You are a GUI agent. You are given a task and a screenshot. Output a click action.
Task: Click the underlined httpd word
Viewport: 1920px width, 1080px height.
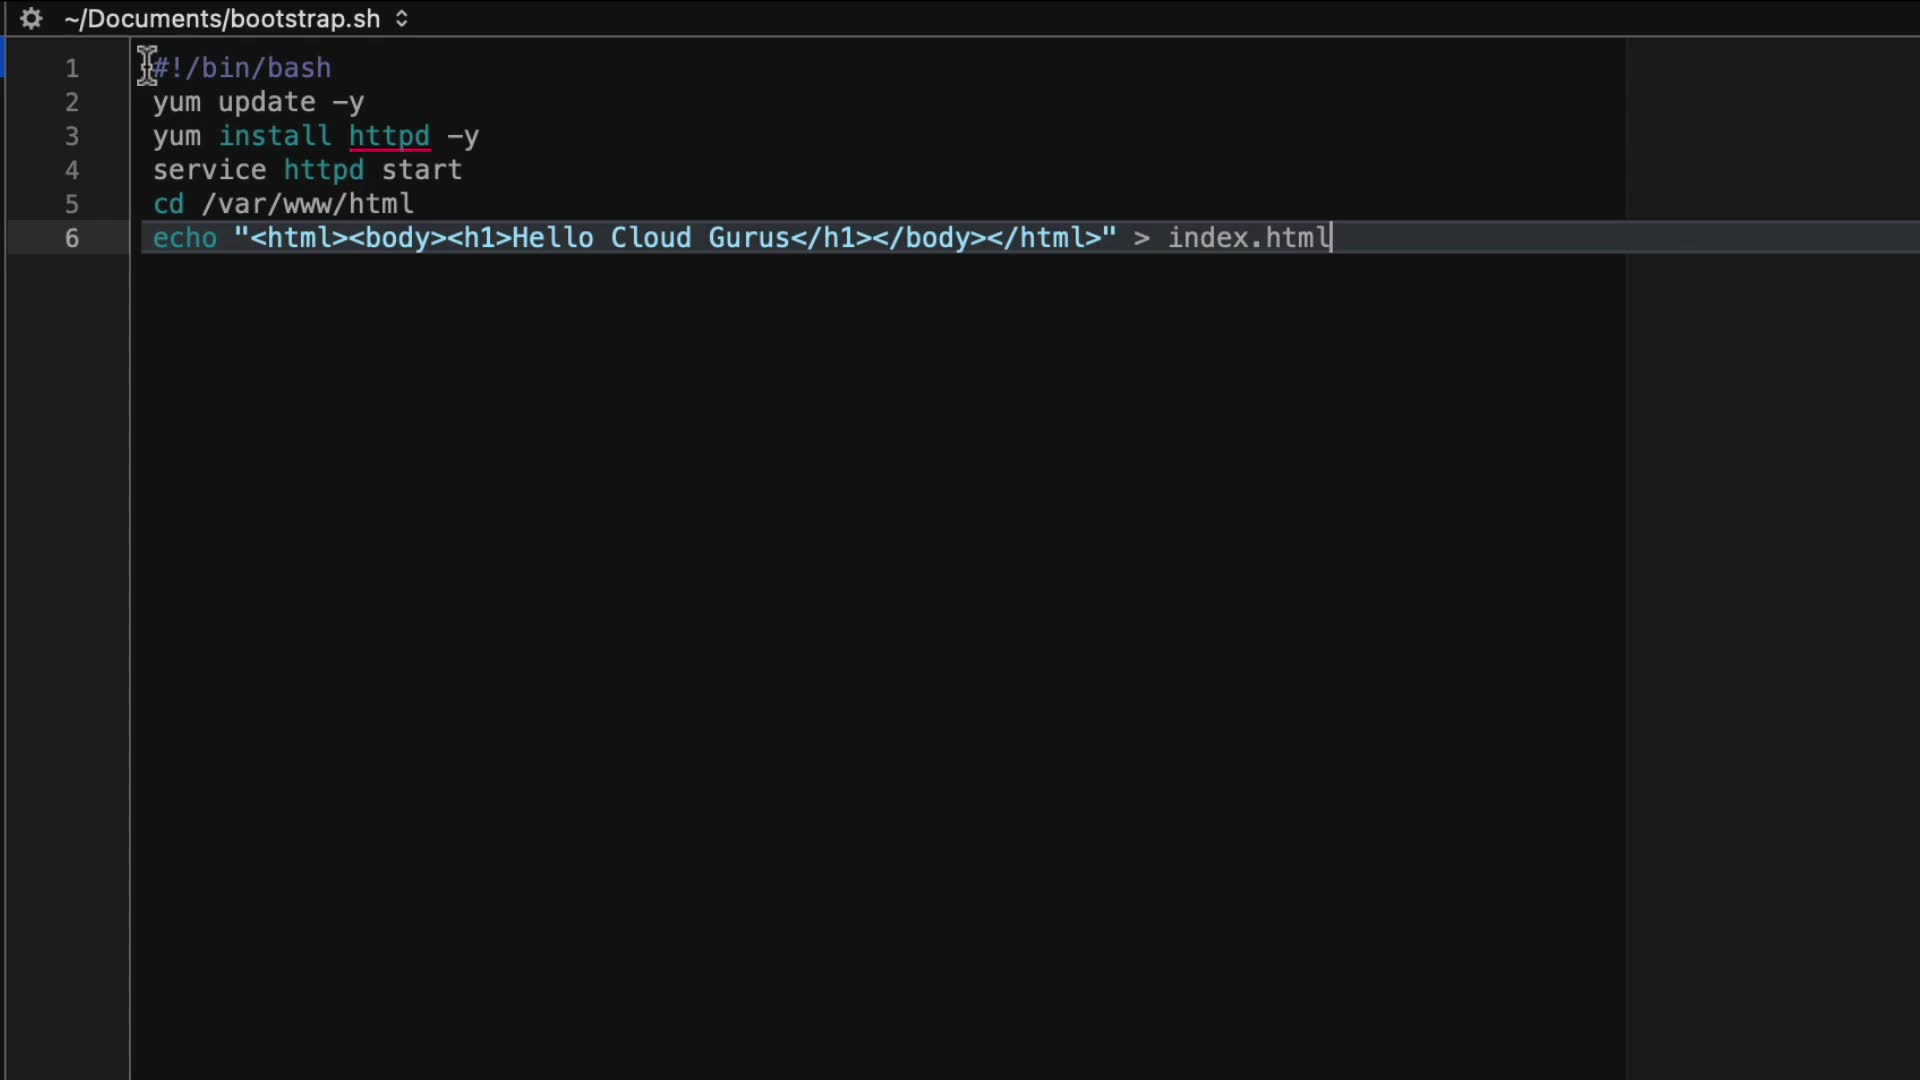pos(389,136)
